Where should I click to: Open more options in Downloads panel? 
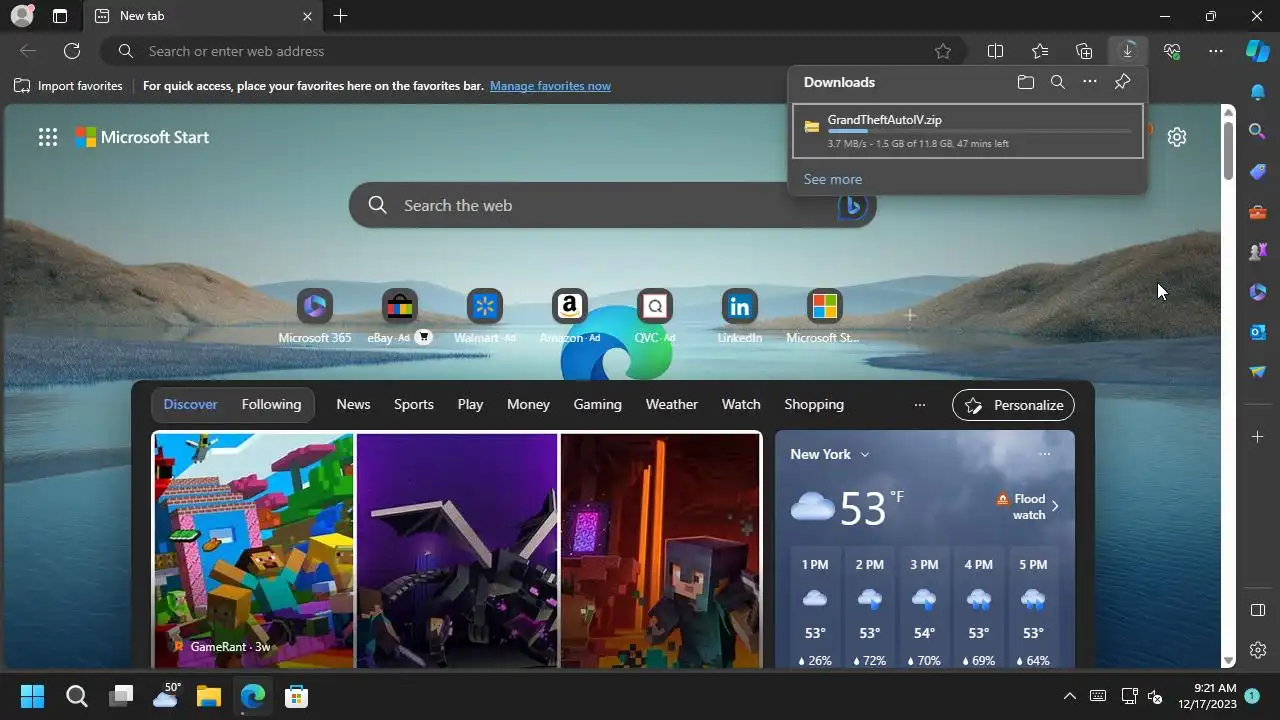[x=1090, y=82]
